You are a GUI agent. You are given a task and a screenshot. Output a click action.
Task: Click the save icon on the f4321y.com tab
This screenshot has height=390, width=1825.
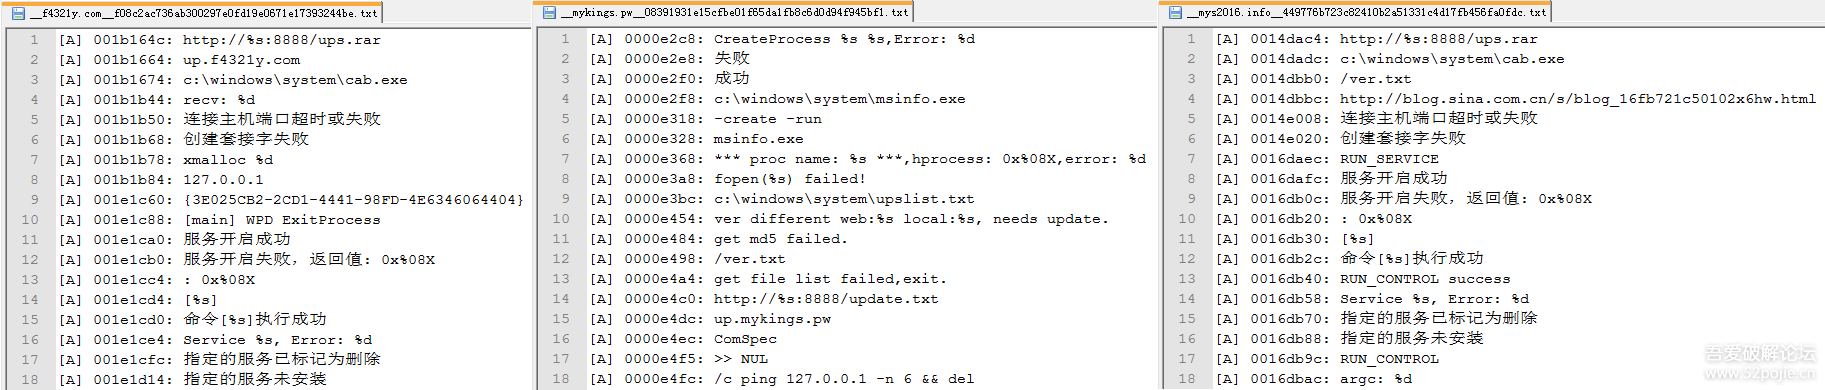(x=18, y=13)
